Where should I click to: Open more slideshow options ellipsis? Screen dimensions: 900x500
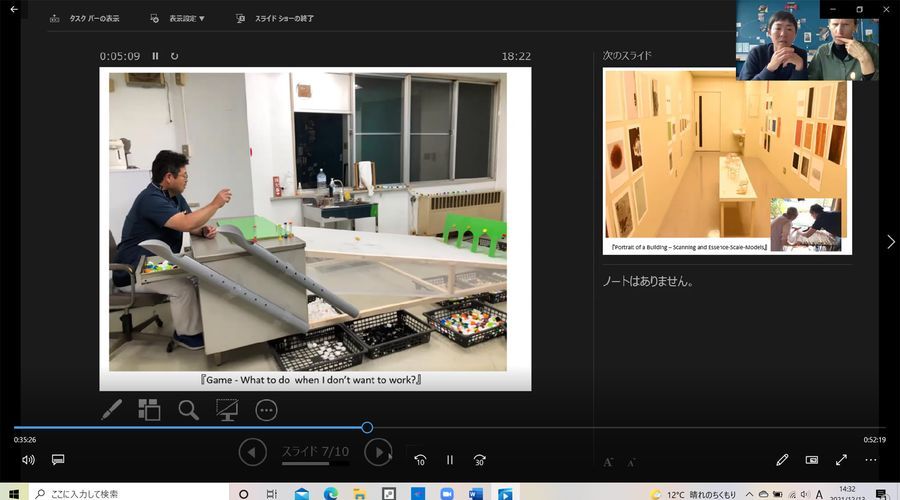pyautogui.click(x=266, y=409)
